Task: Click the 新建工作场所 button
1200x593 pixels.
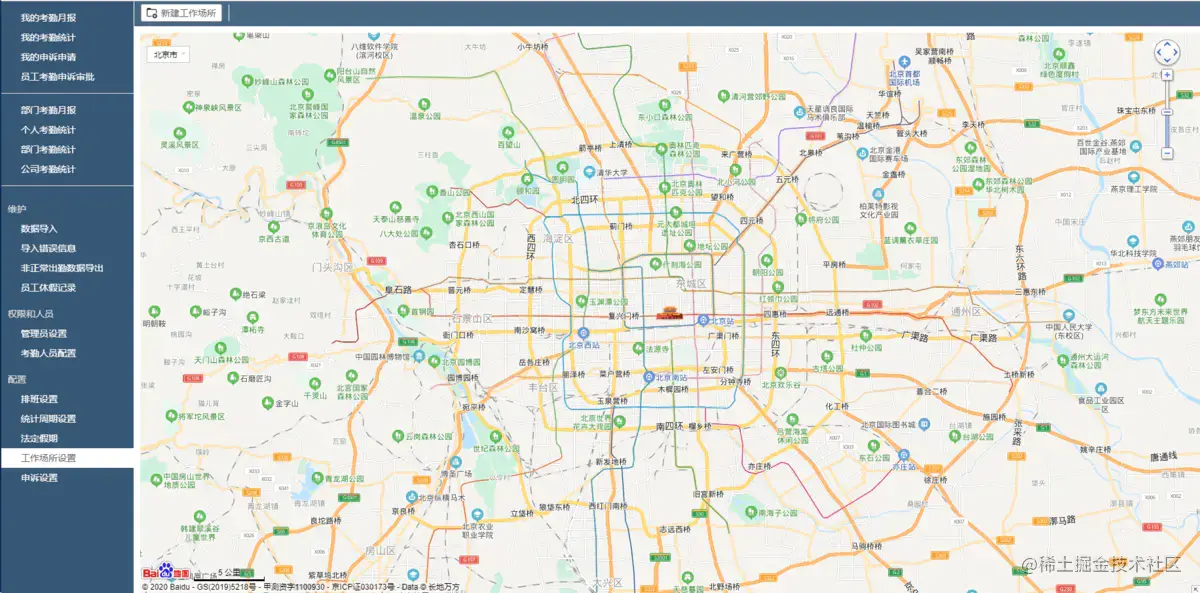Action: (181, 13)
